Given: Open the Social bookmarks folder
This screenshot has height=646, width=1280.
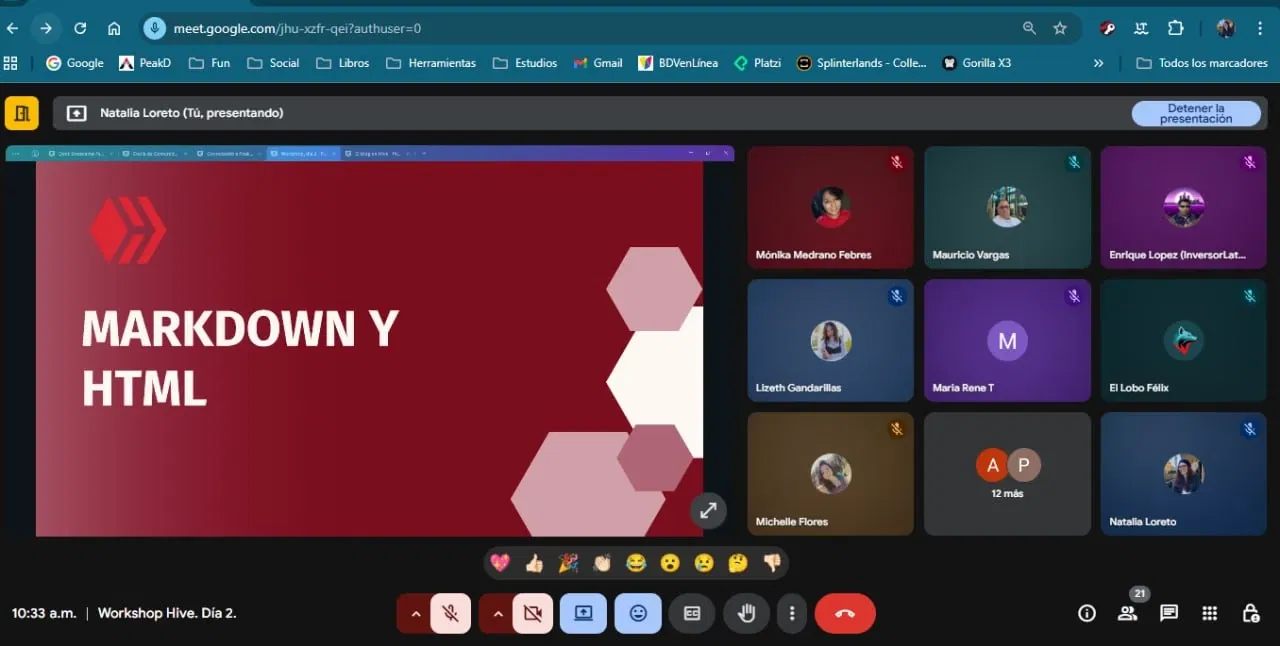Looking at the screenshot, I should [x=273, y=63].
